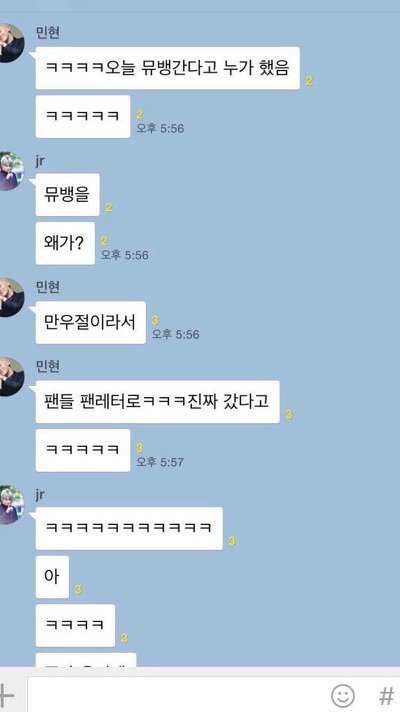The height and width of the screenshot is (712, 400).
Task: Tap the hashtag search icon
Action: click(x=386, y=696)
